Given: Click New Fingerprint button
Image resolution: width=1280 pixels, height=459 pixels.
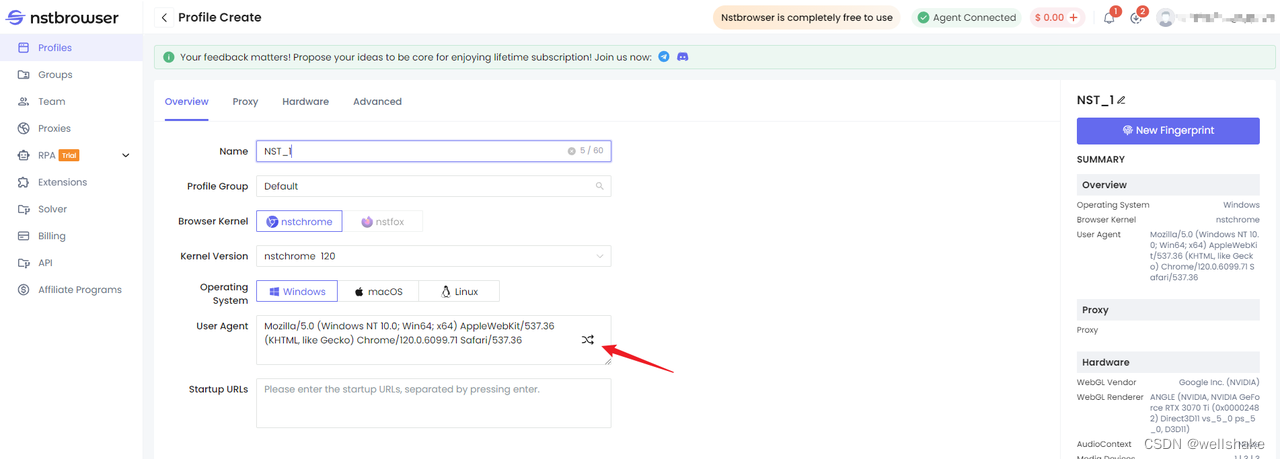Looking at the screenshot, I should click(1168, 130).
